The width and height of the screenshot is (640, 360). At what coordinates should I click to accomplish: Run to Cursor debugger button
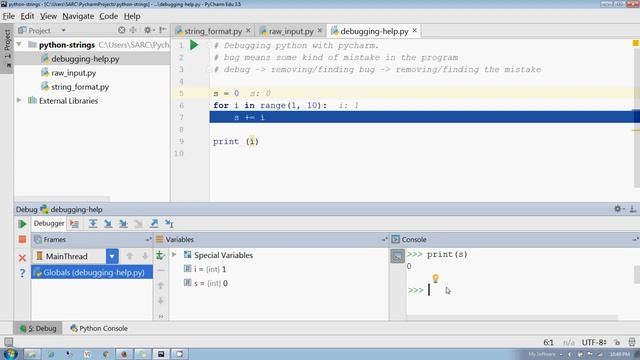click(x=169, y=224)
